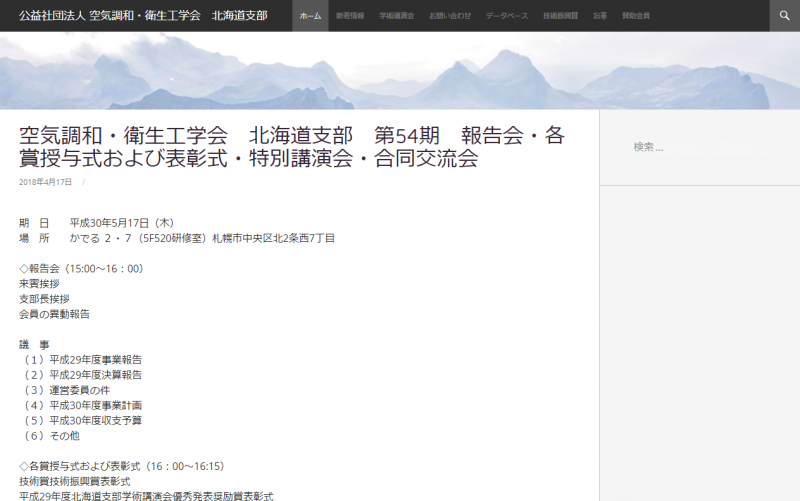Viewport: 800px width, 501px height.
Task: Click the site title 空気調和・衛生工学会 北海道支部
Action: point(143,16)
